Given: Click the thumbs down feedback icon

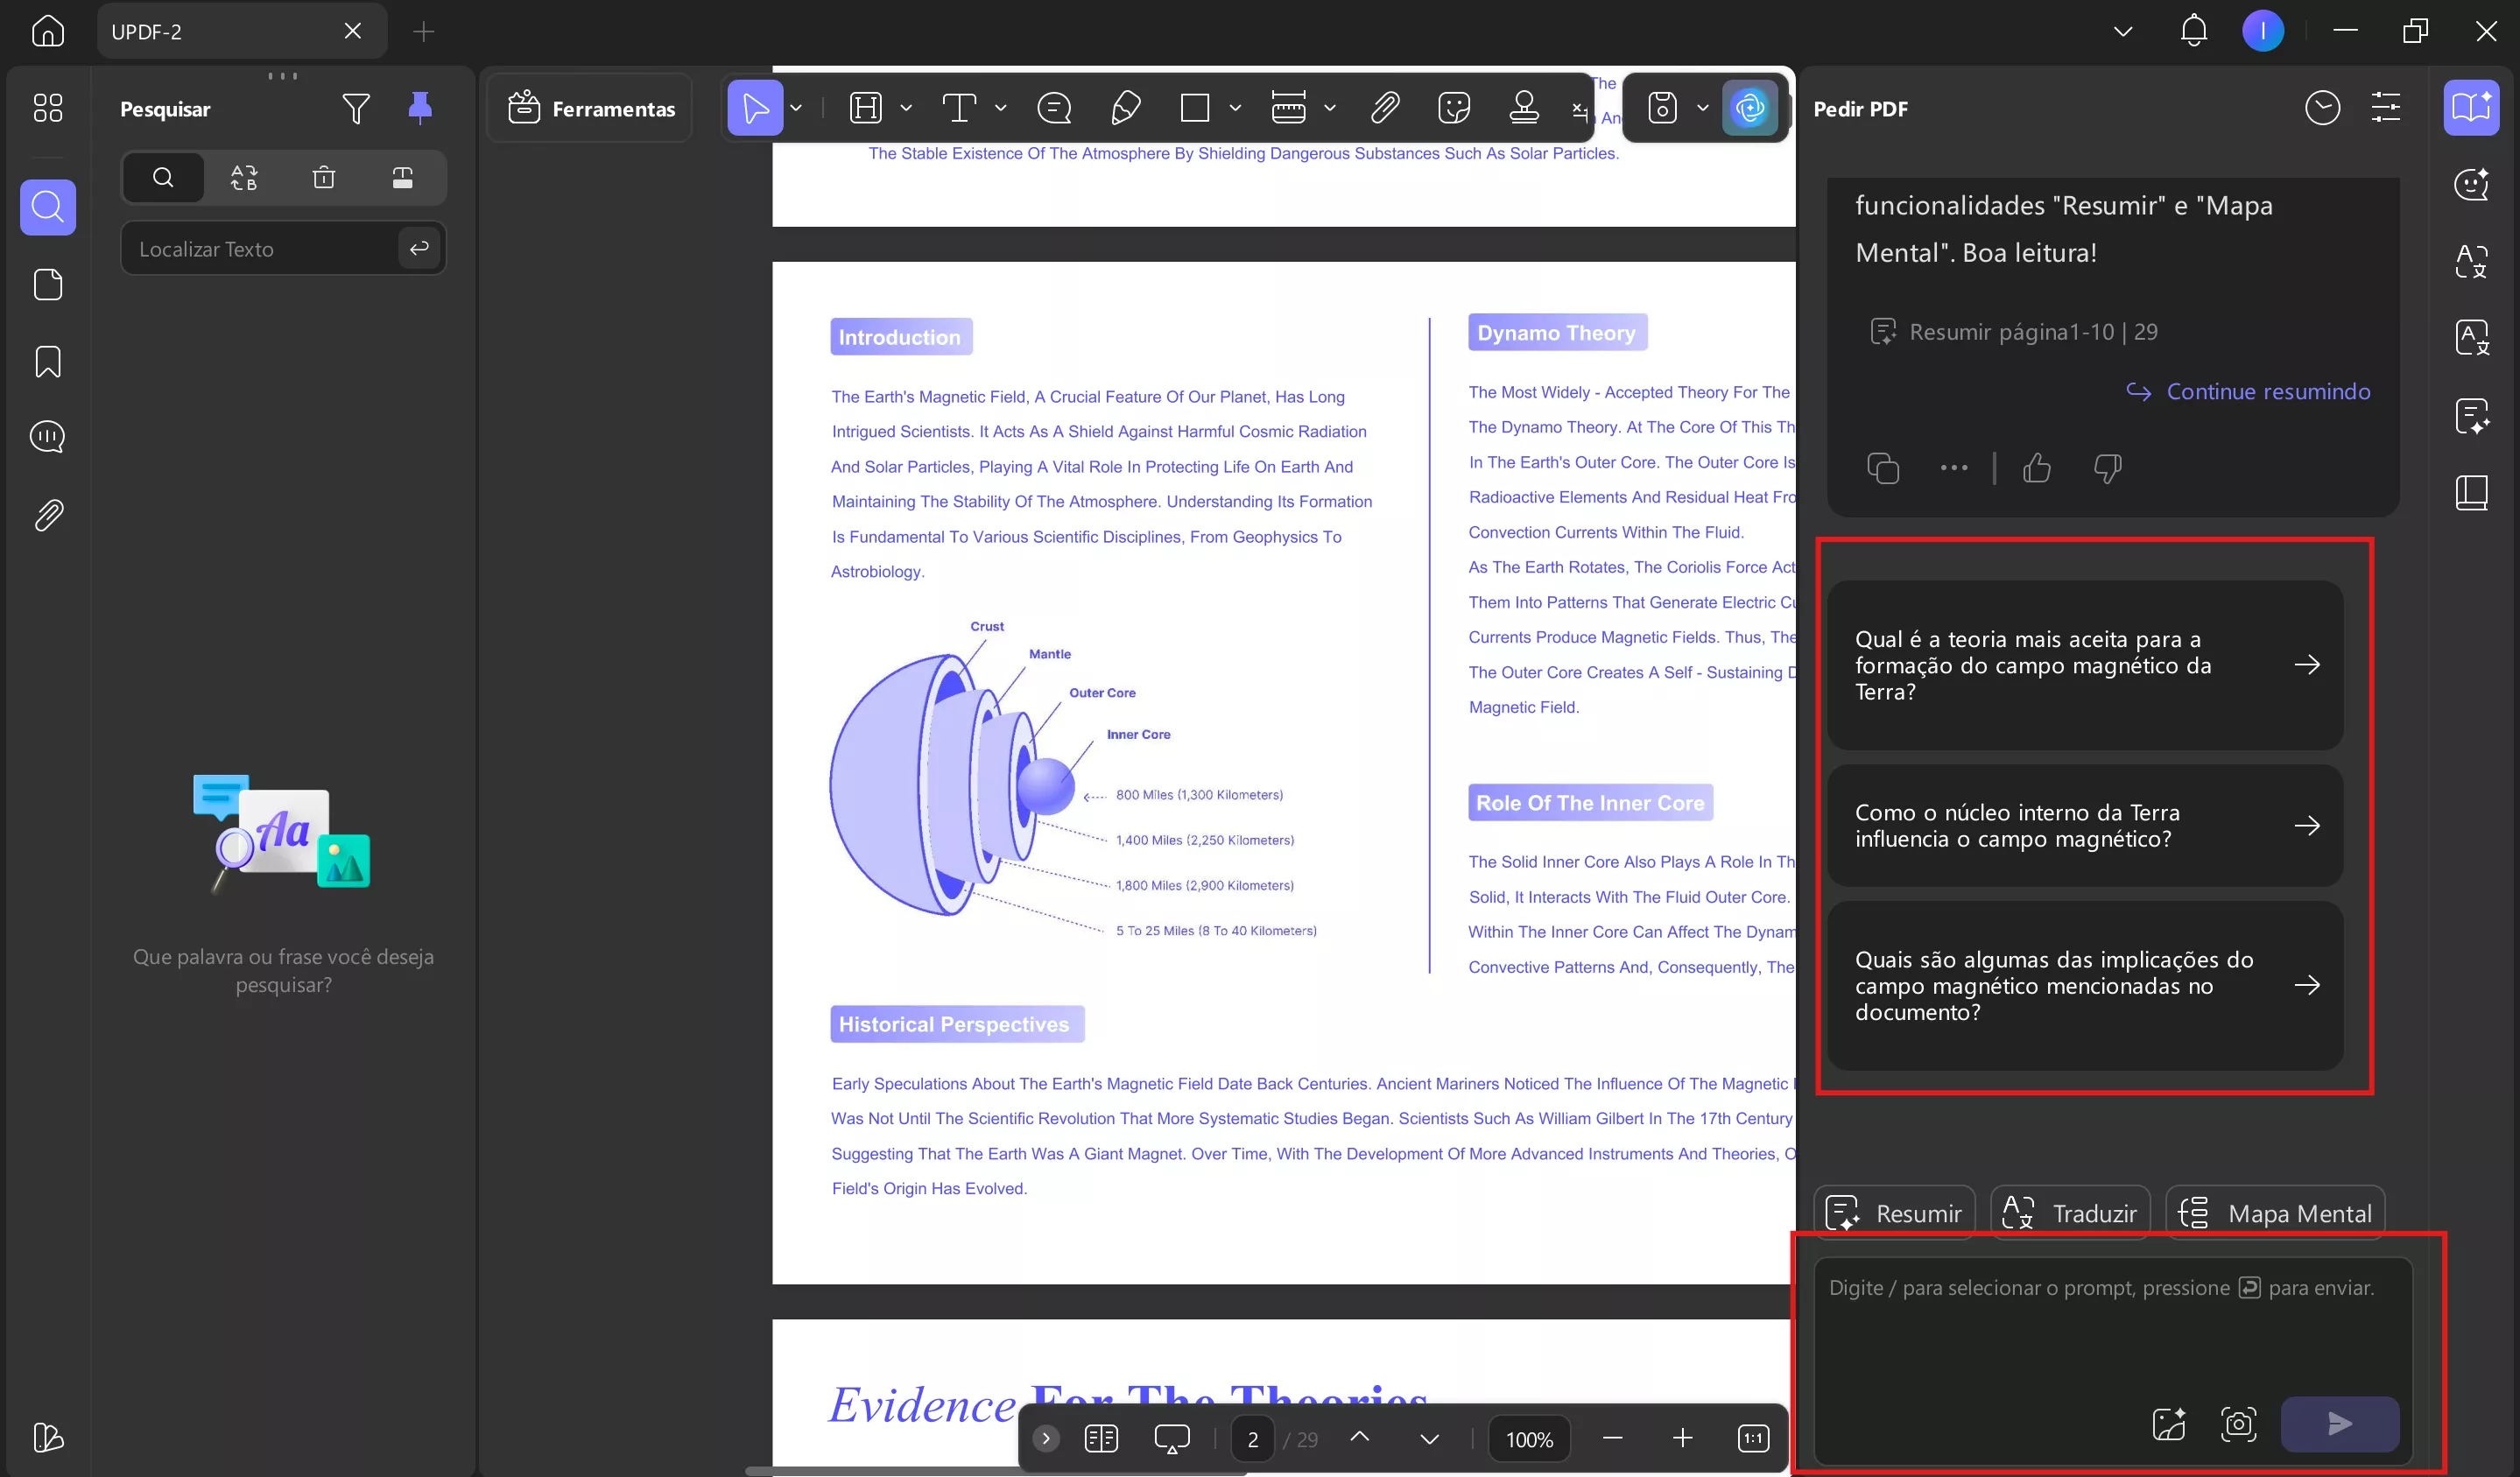Looking at the screenshot, I should pyautogui.click(x=2107, y=468).
